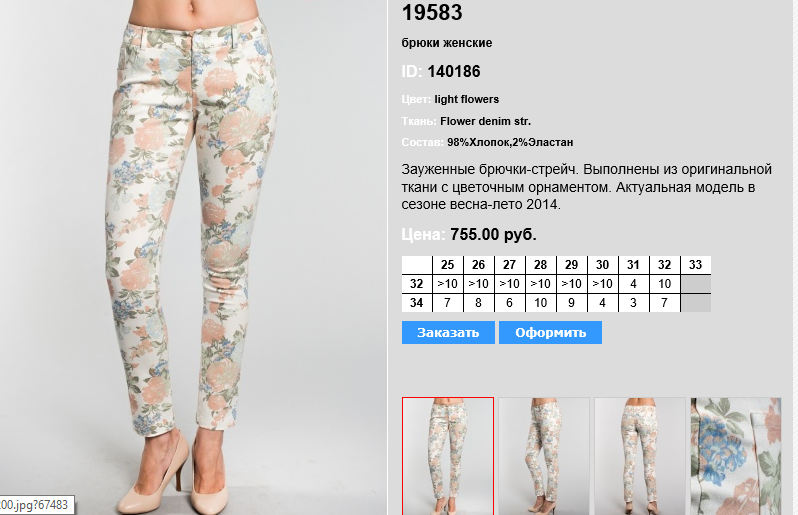The height and width of the screenshot is (515, 798).
Task: Select size 25 cell in row 32
Action: [x=448, y=284]
